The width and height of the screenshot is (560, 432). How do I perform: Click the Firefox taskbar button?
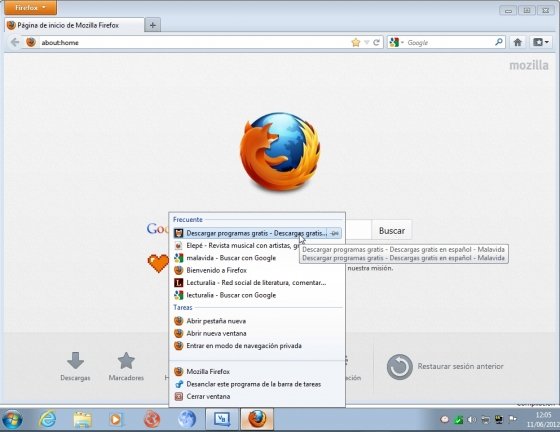coord(257,419)
